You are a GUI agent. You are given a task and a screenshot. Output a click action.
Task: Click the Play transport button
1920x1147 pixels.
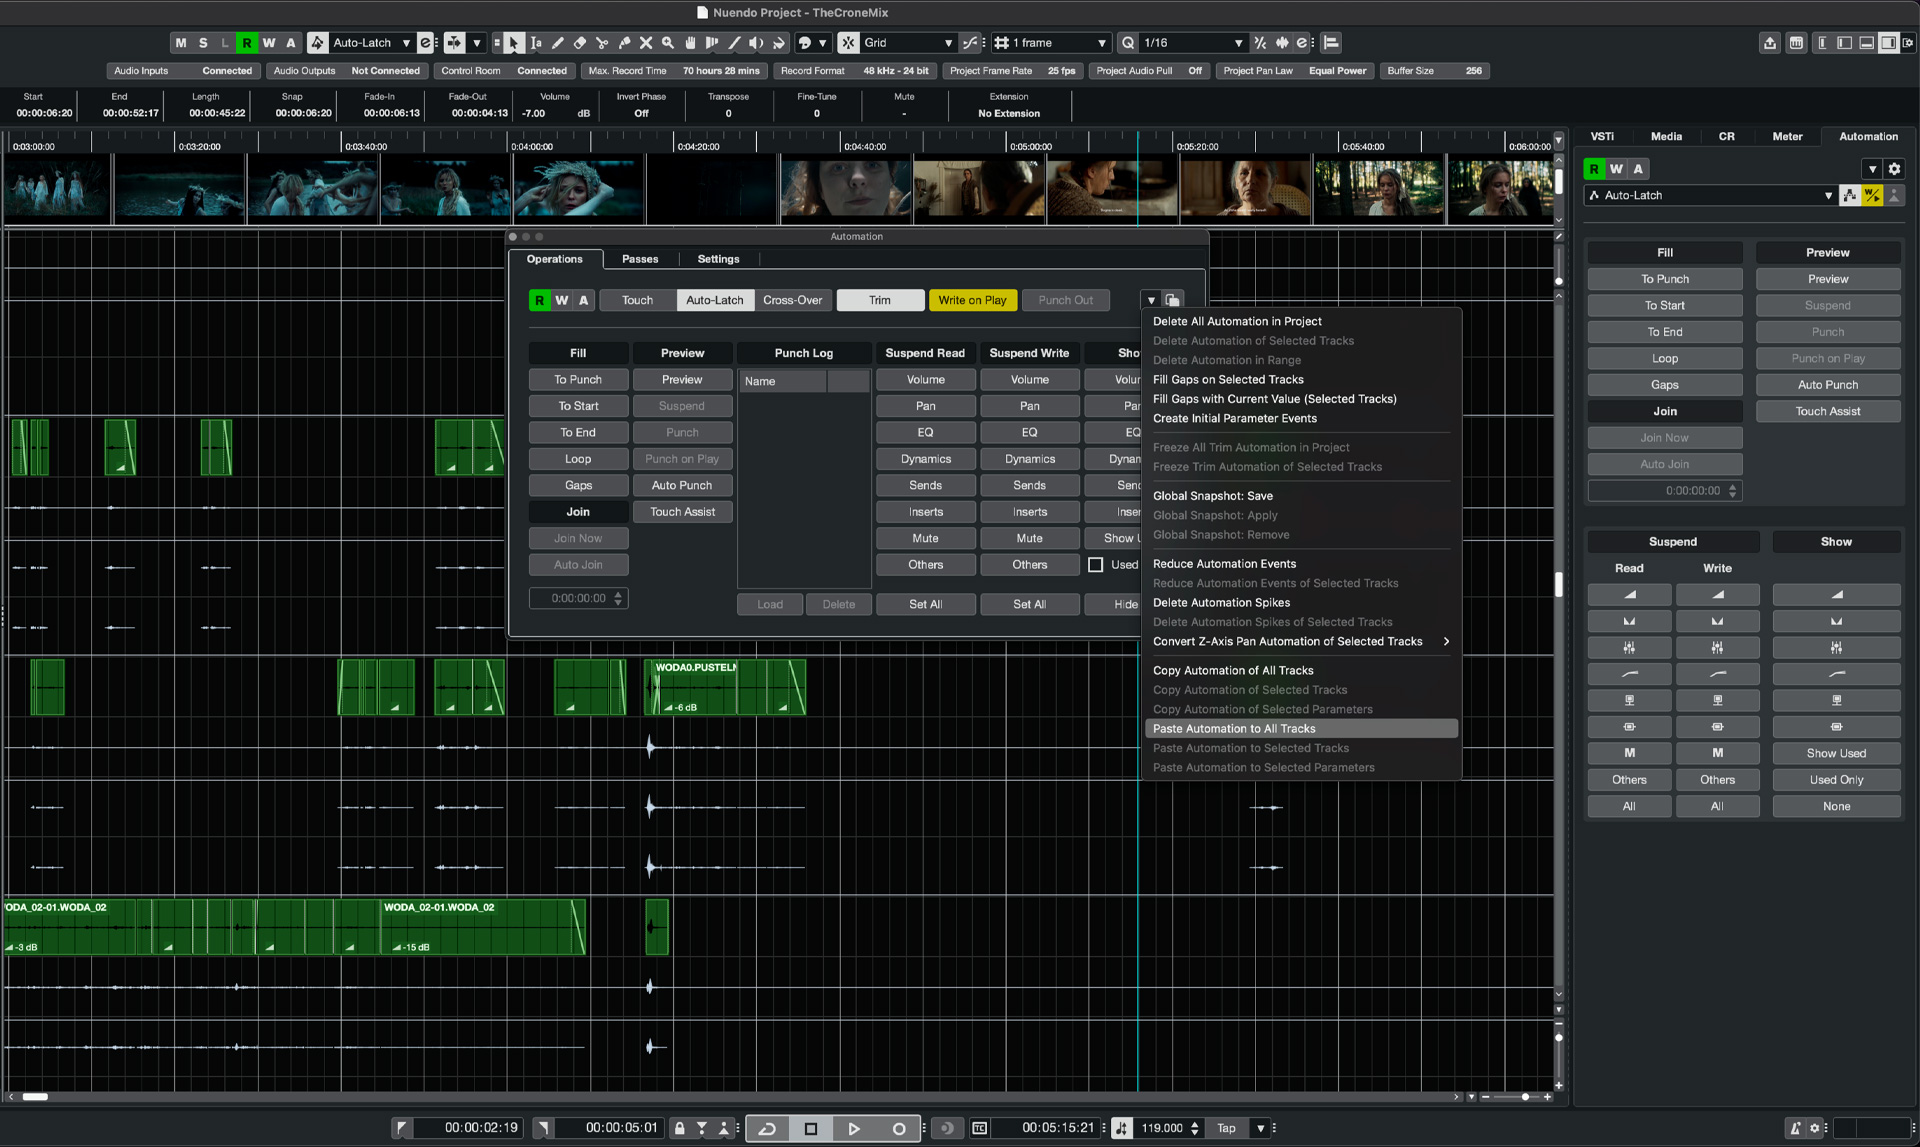[854, 1128]
